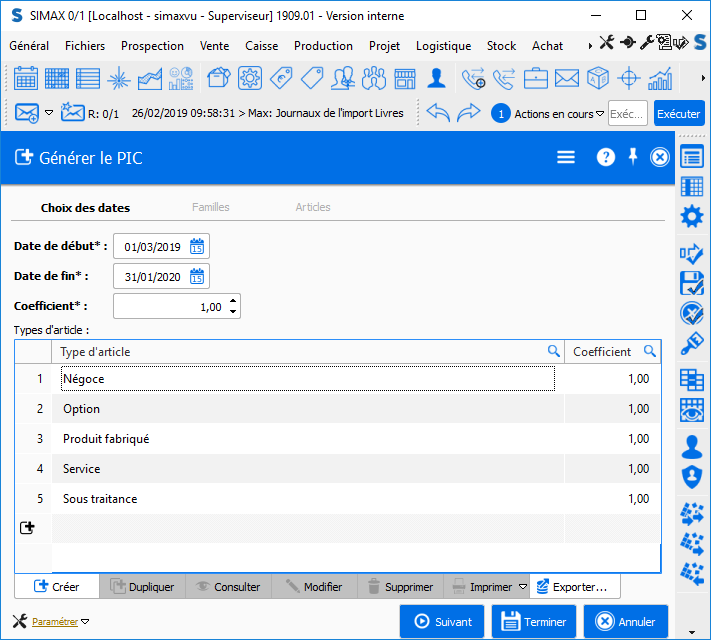Expand the Actions en cours dropdown
Screen dimensions: 711x640
[x=600, y=114]
